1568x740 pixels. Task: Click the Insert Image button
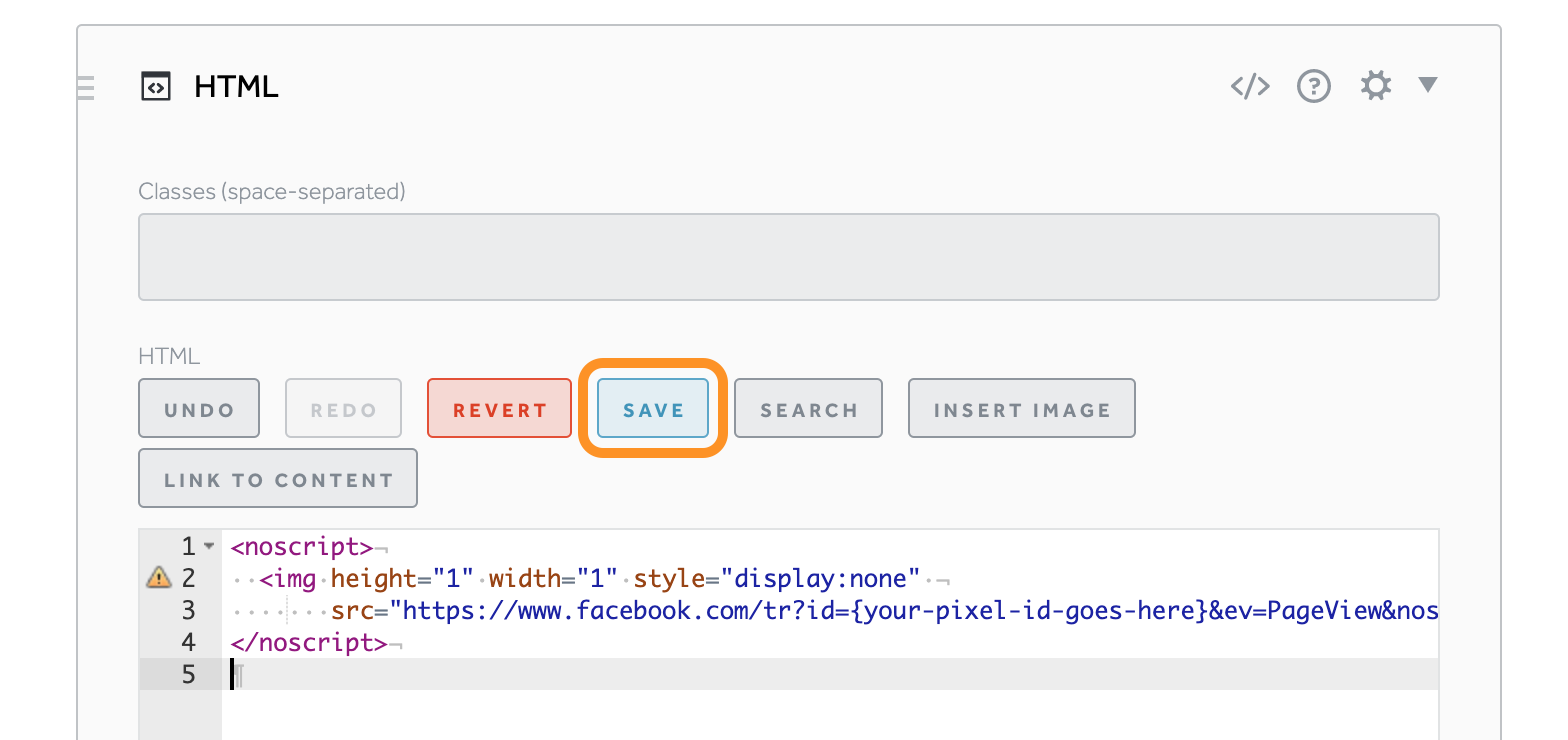pos(1021,408)
